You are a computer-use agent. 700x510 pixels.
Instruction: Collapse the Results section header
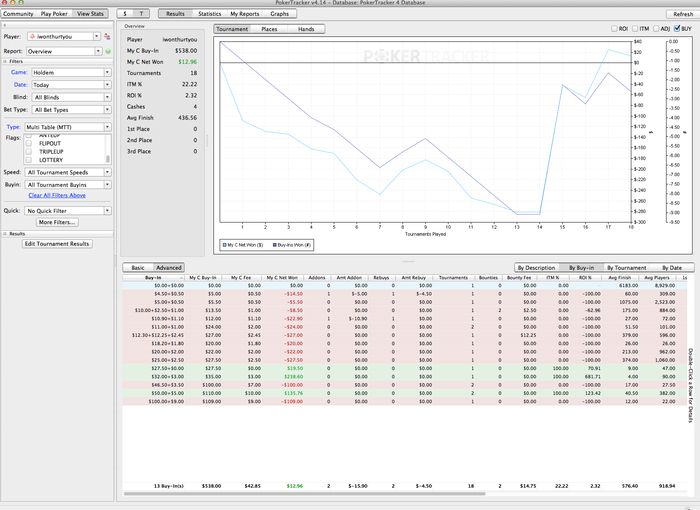[x=4, y=233]
